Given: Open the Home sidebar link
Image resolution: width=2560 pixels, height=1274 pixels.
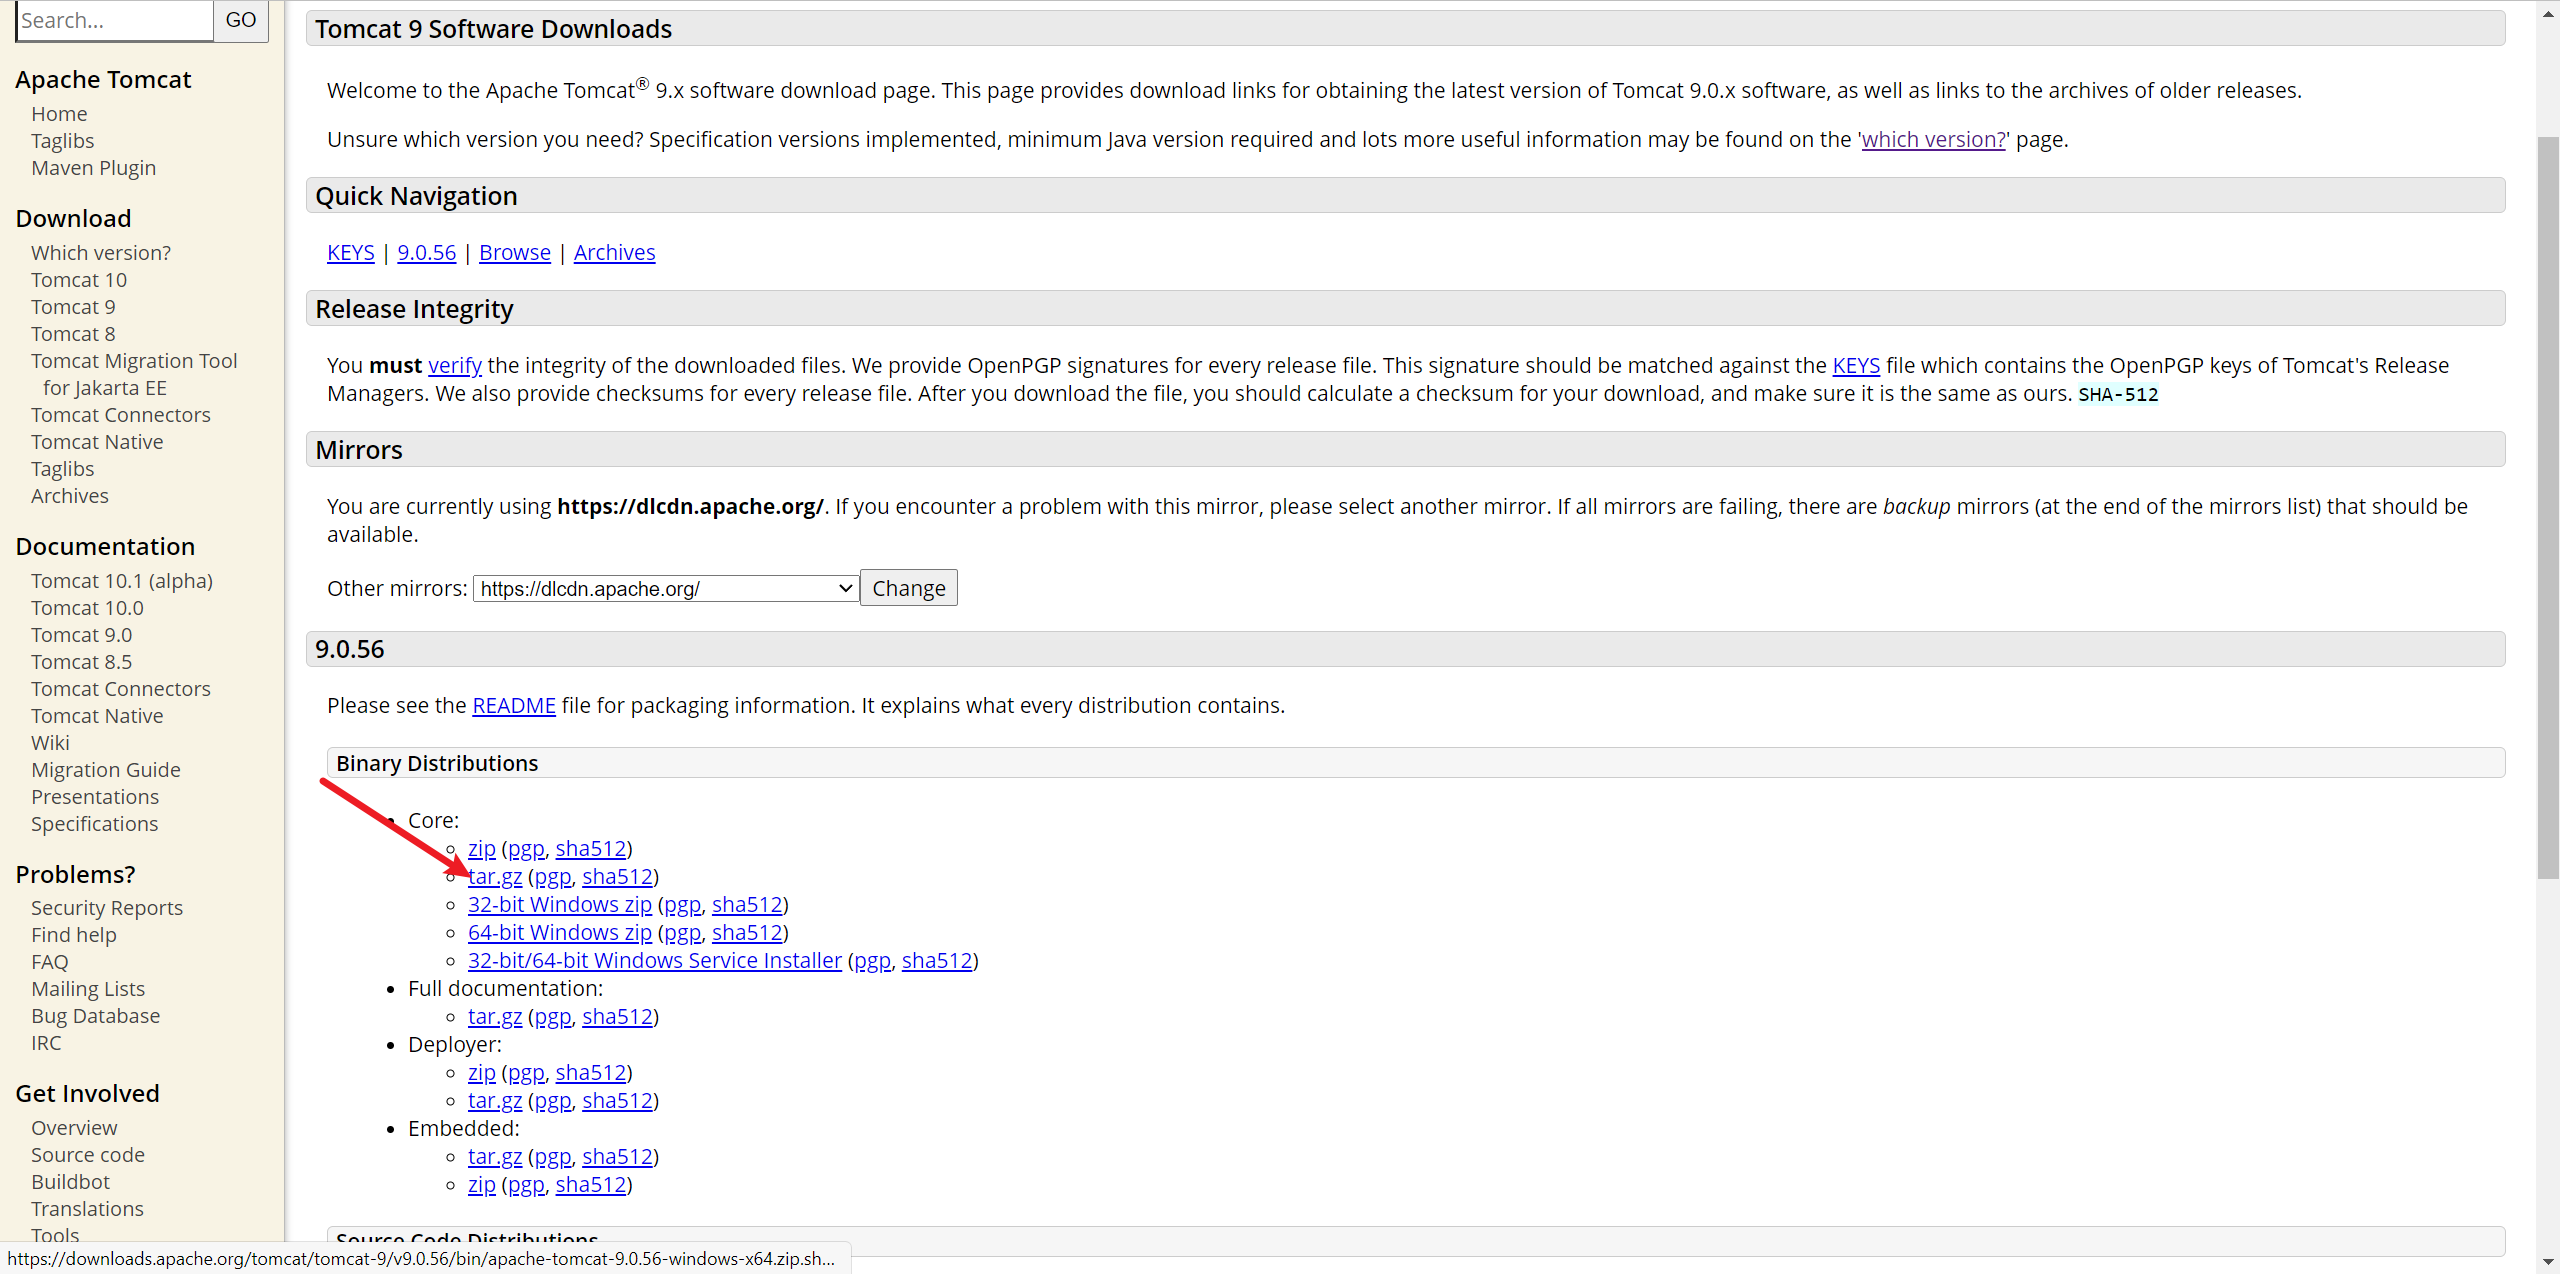Looking at the screenshot, I should (59, 114).
